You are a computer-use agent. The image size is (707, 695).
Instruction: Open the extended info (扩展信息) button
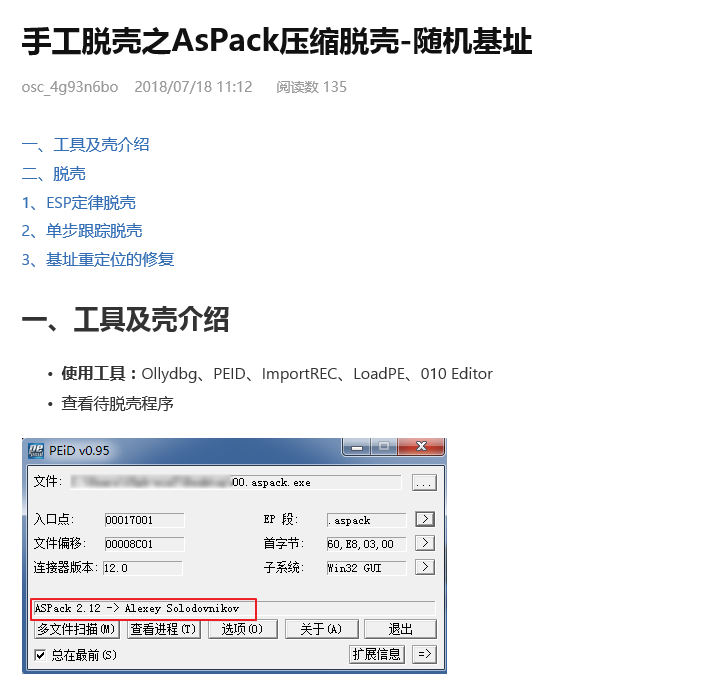click(377, 654)
